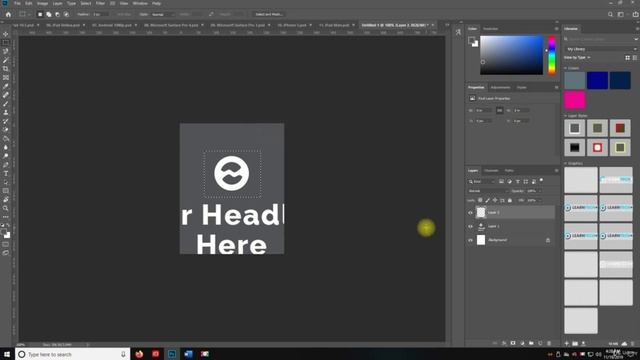Toggle Quick Mask mode
Viewport: 640px width, 360px height.
pos(6,244)
